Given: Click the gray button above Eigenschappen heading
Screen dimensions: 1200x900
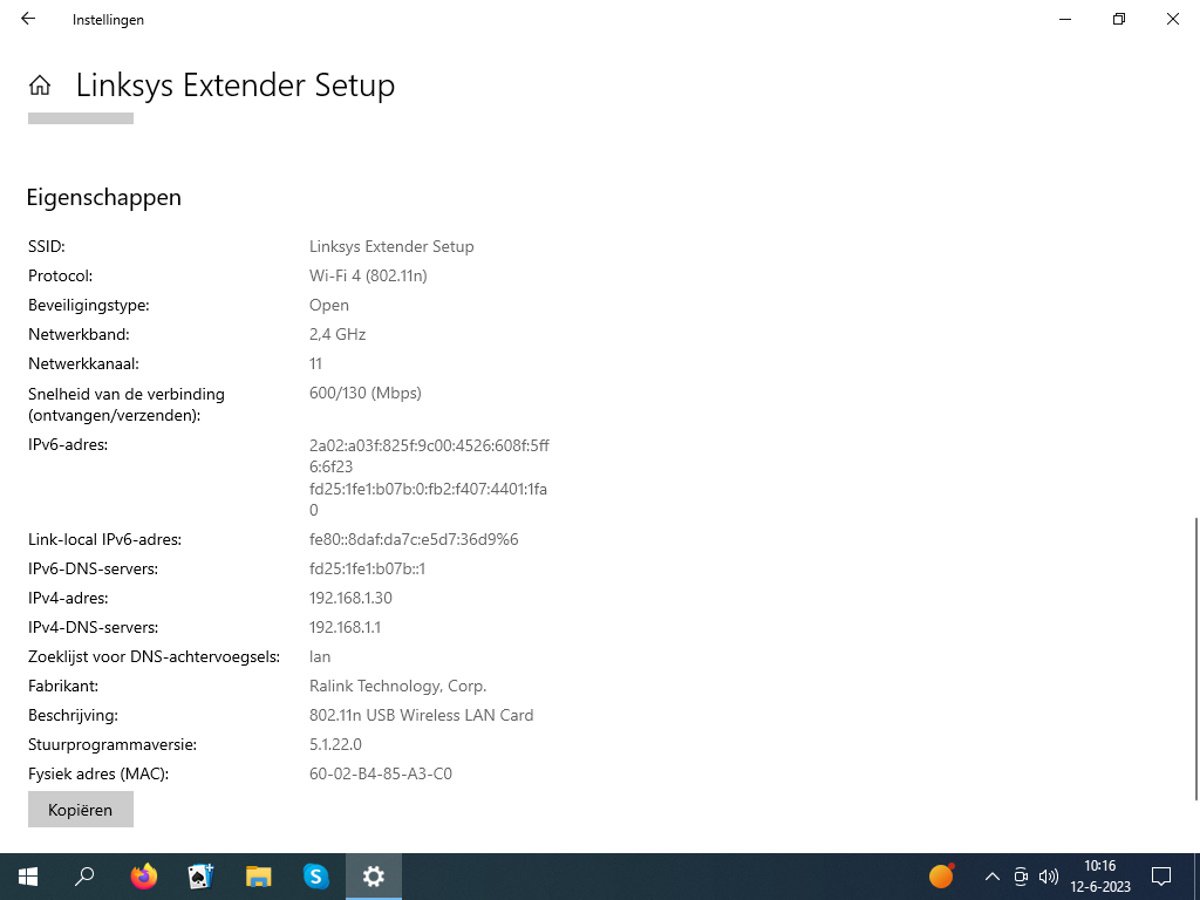Looking at the screenshot, I should tap(80, 118).
